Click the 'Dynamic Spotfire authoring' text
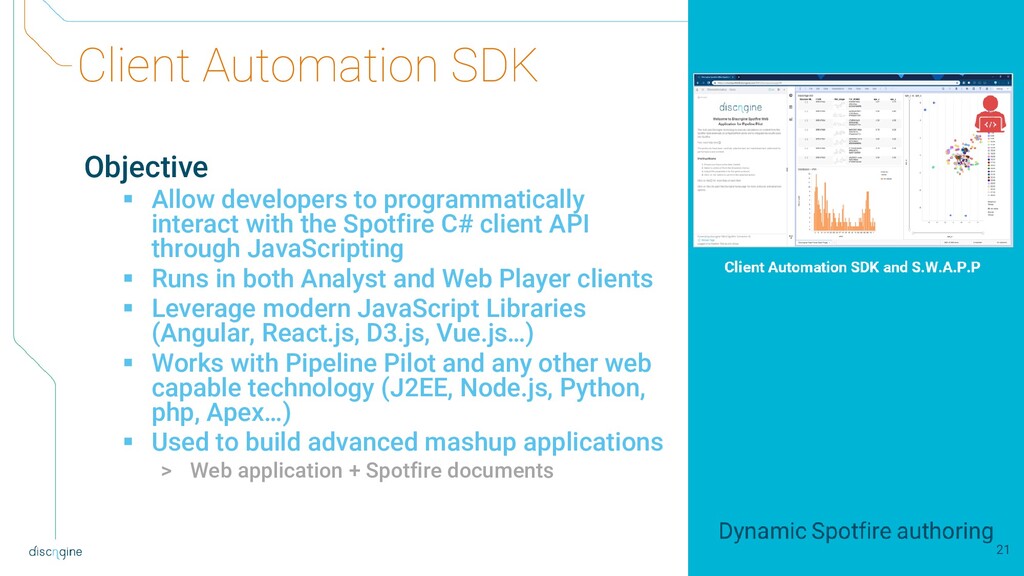 pyautogui.click(x=856, y=532)
